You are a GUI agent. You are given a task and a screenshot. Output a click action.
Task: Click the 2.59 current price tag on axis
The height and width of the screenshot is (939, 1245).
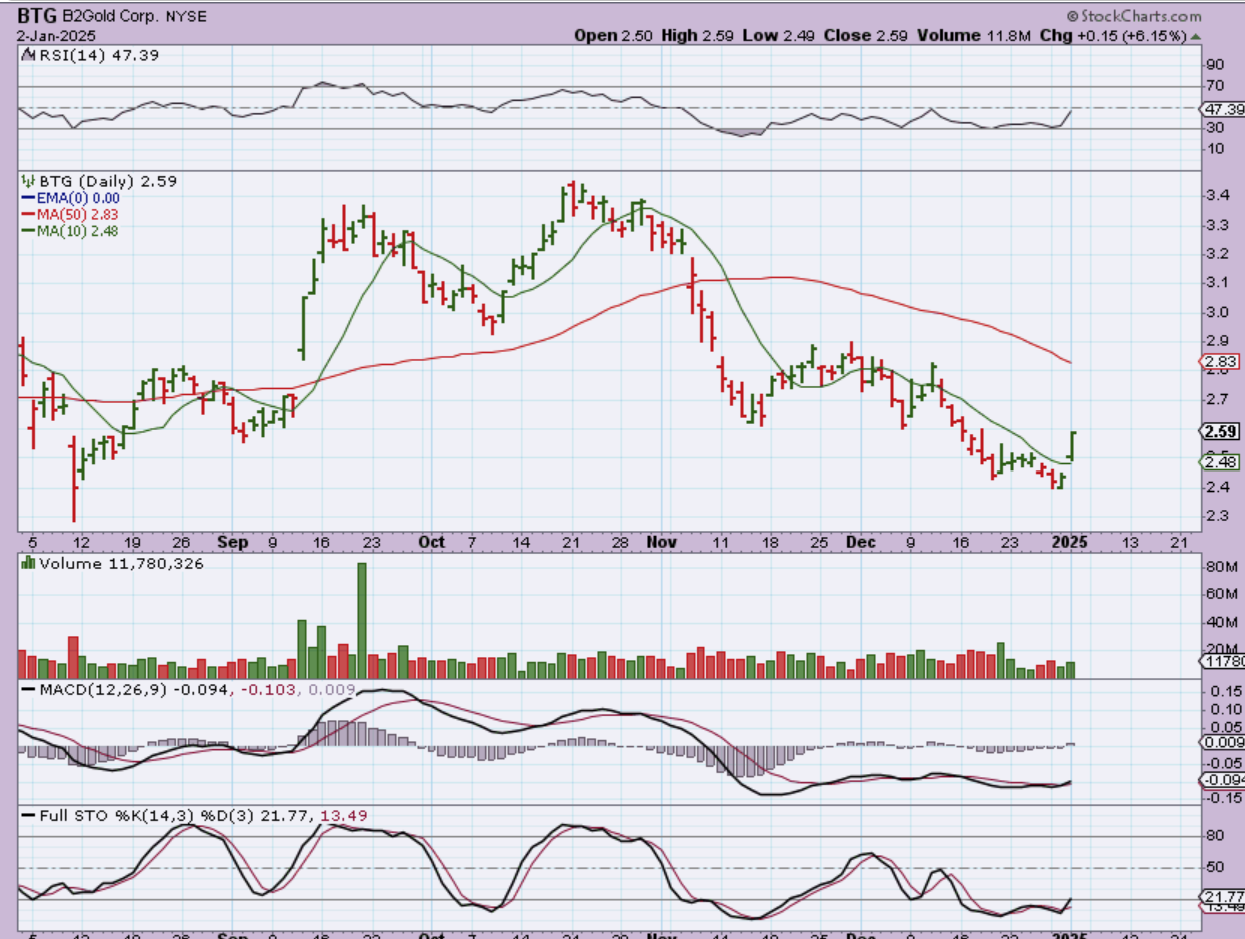[1220, 432]
